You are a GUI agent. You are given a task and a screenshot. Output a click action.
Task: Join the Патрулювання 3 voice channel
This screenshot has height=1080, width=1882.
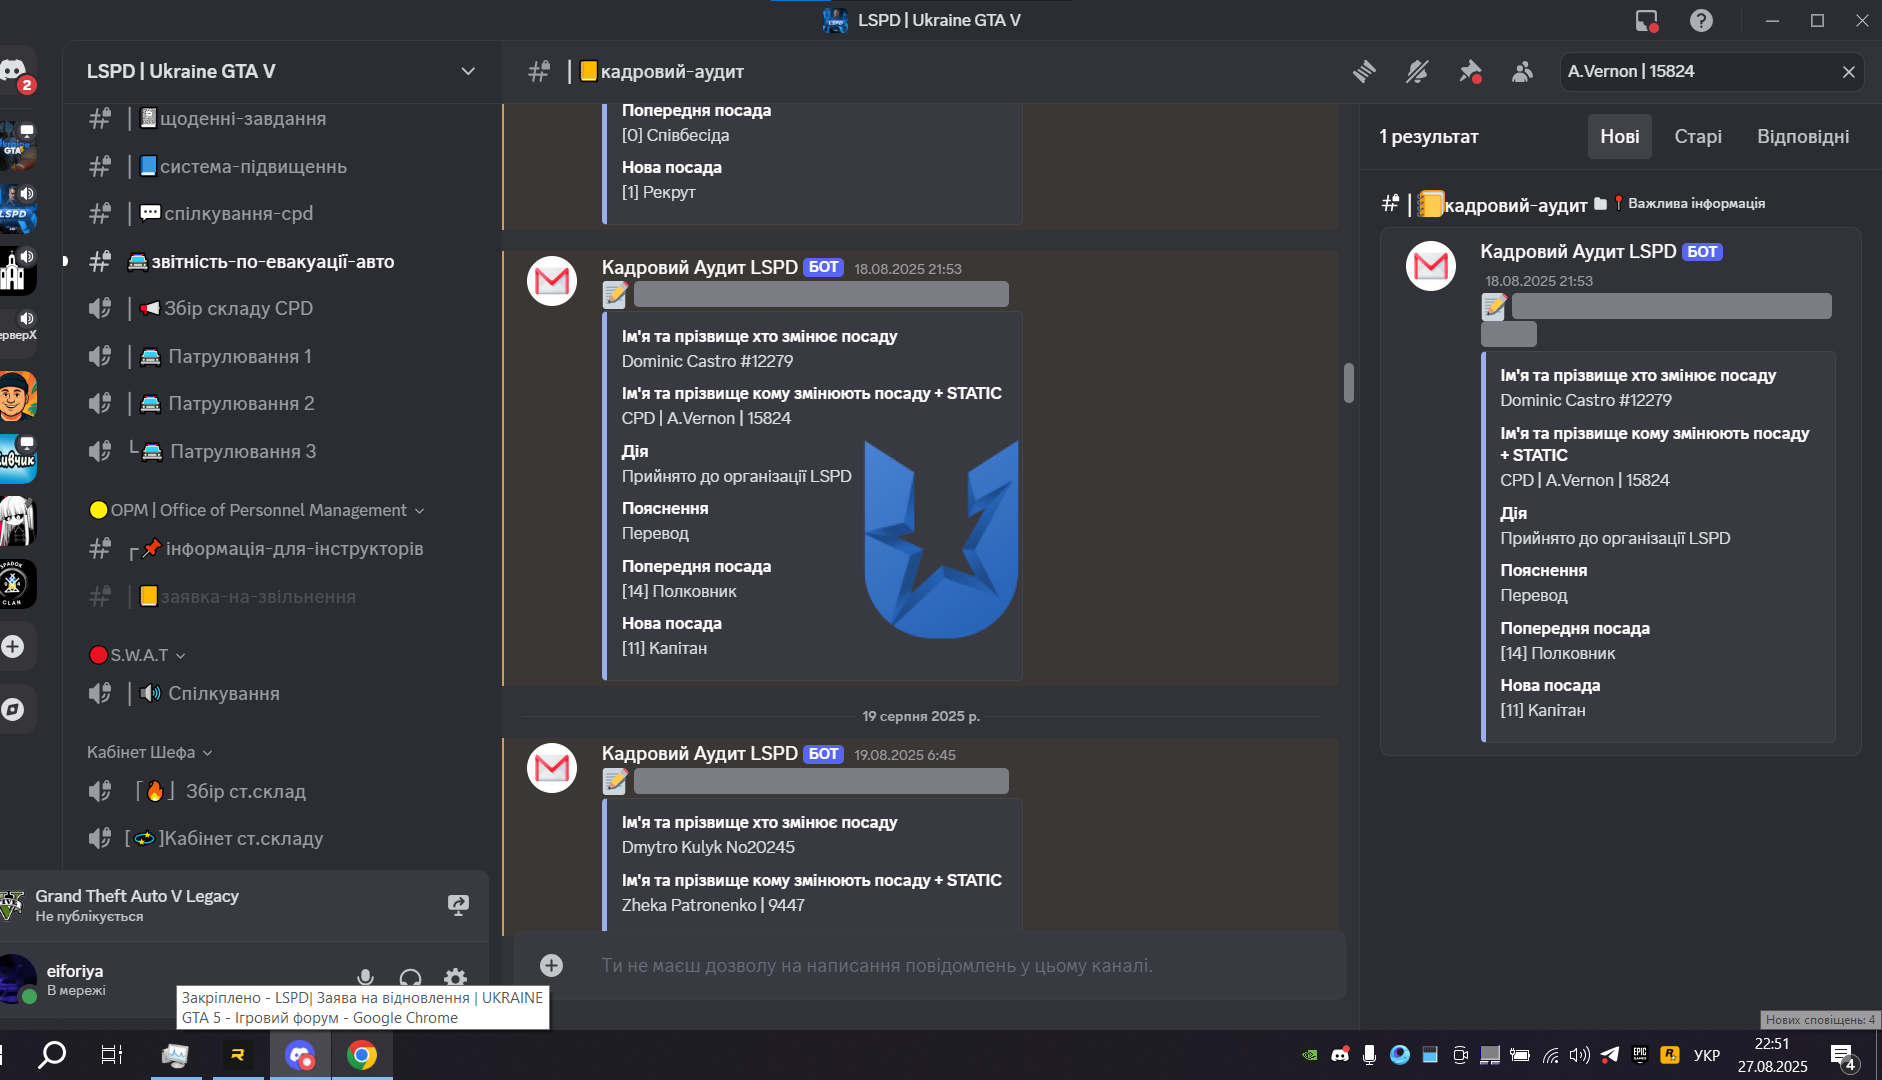(281, 451)
